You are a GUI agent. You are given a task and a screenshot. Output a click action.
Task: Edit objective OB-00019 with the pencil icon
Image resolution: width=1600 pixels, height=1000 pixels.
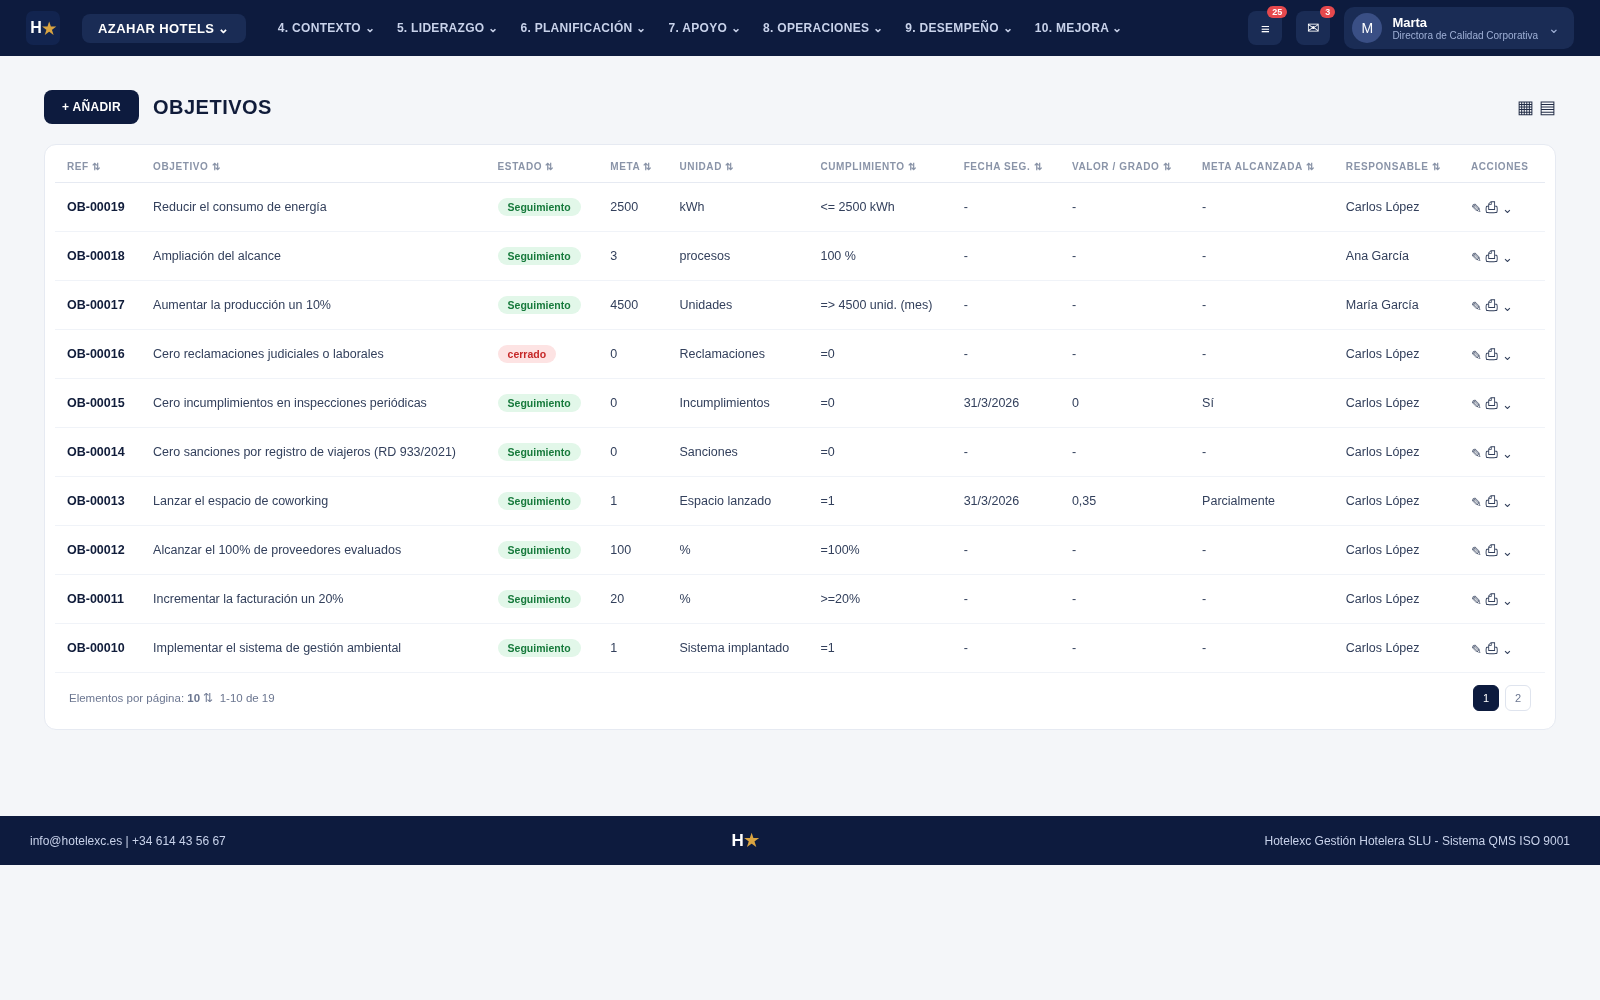(x=1476, y=208)
